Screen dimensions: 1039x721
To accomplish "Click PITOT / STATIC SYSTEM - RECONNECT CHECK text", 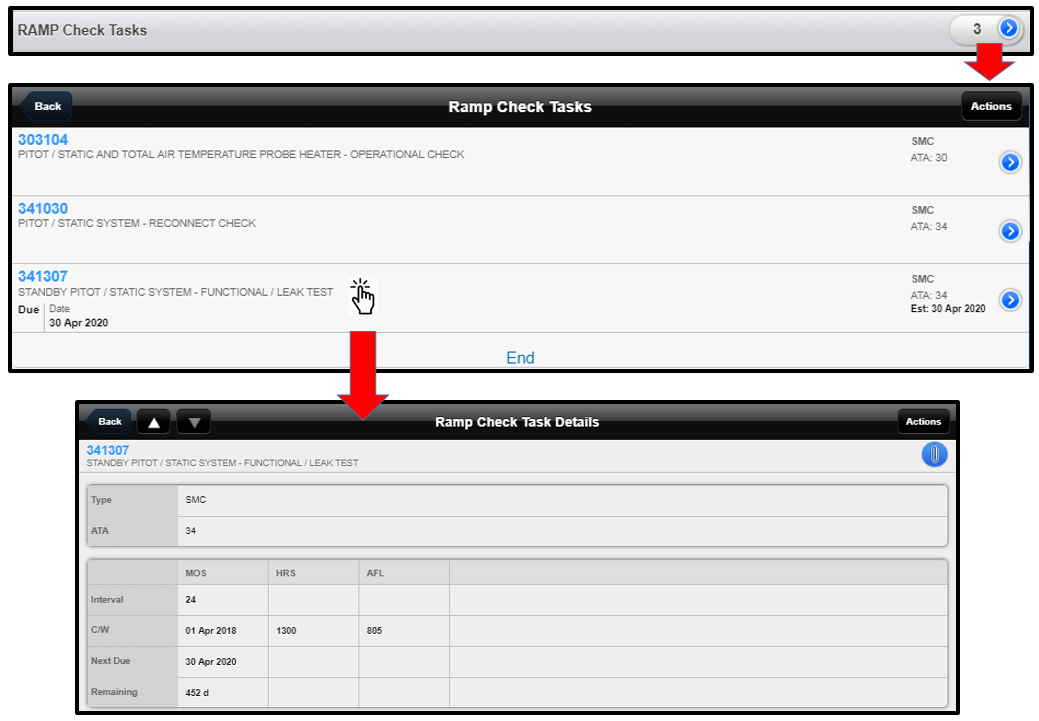I will [137, 223].
